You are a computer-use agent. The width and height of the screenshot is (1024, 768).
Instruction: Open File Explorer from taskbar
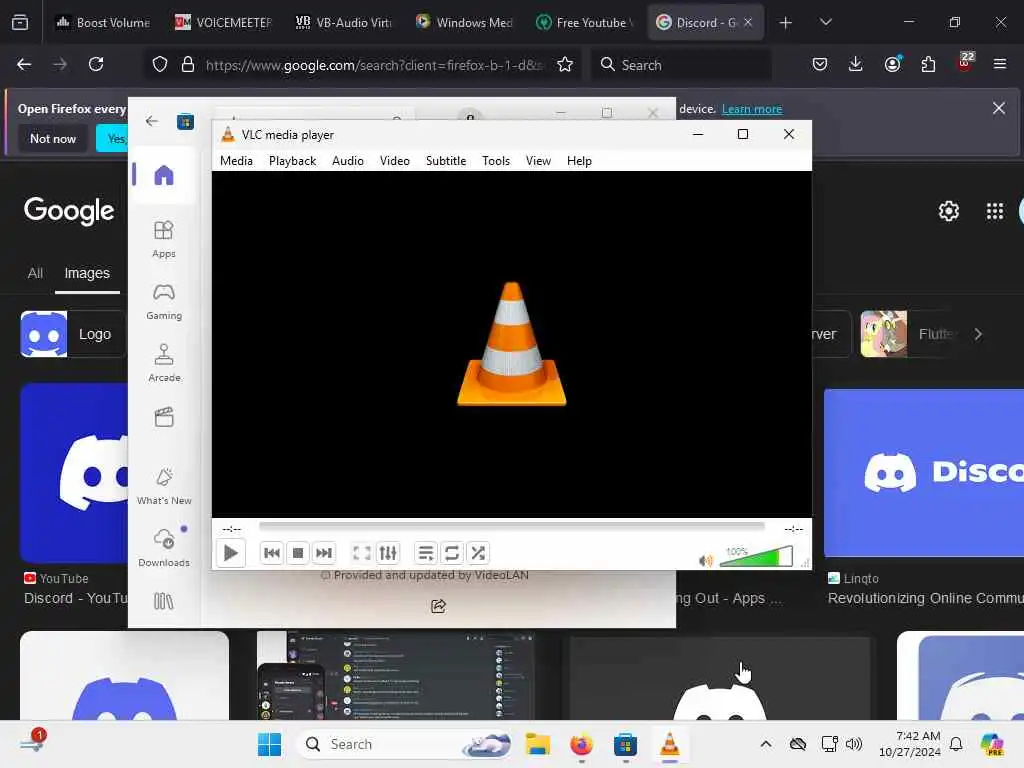(538, 744)
